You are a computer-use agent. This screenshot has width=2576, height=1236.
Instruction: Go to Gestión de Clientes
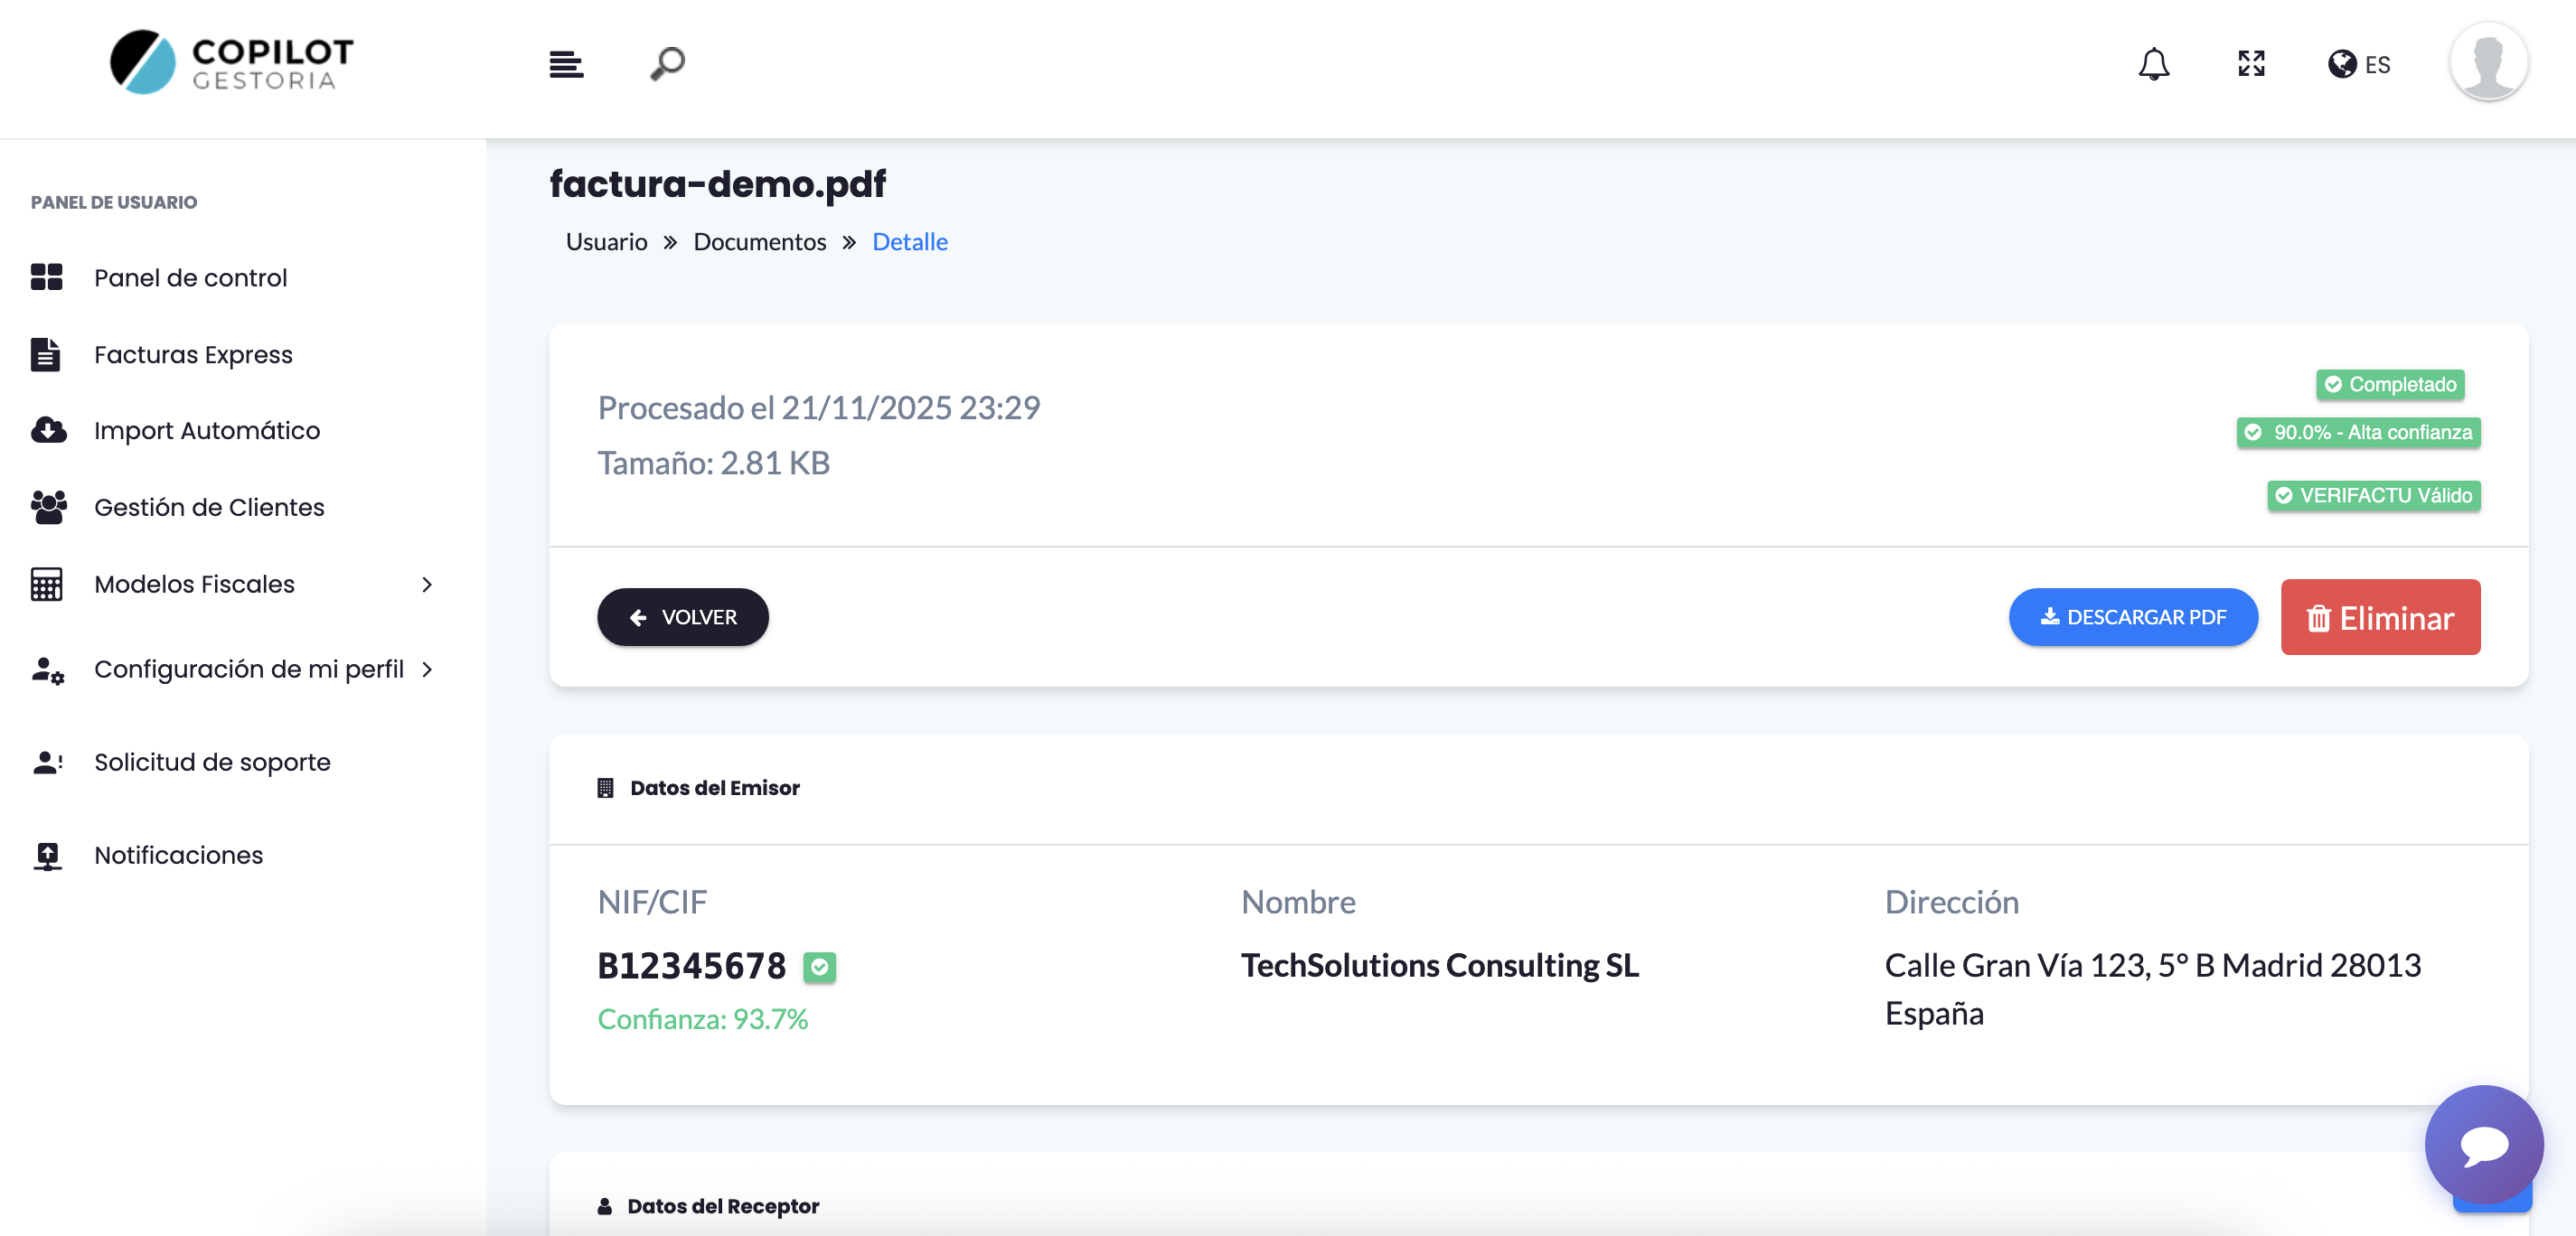pyautogui.click(x=209, y=507)
